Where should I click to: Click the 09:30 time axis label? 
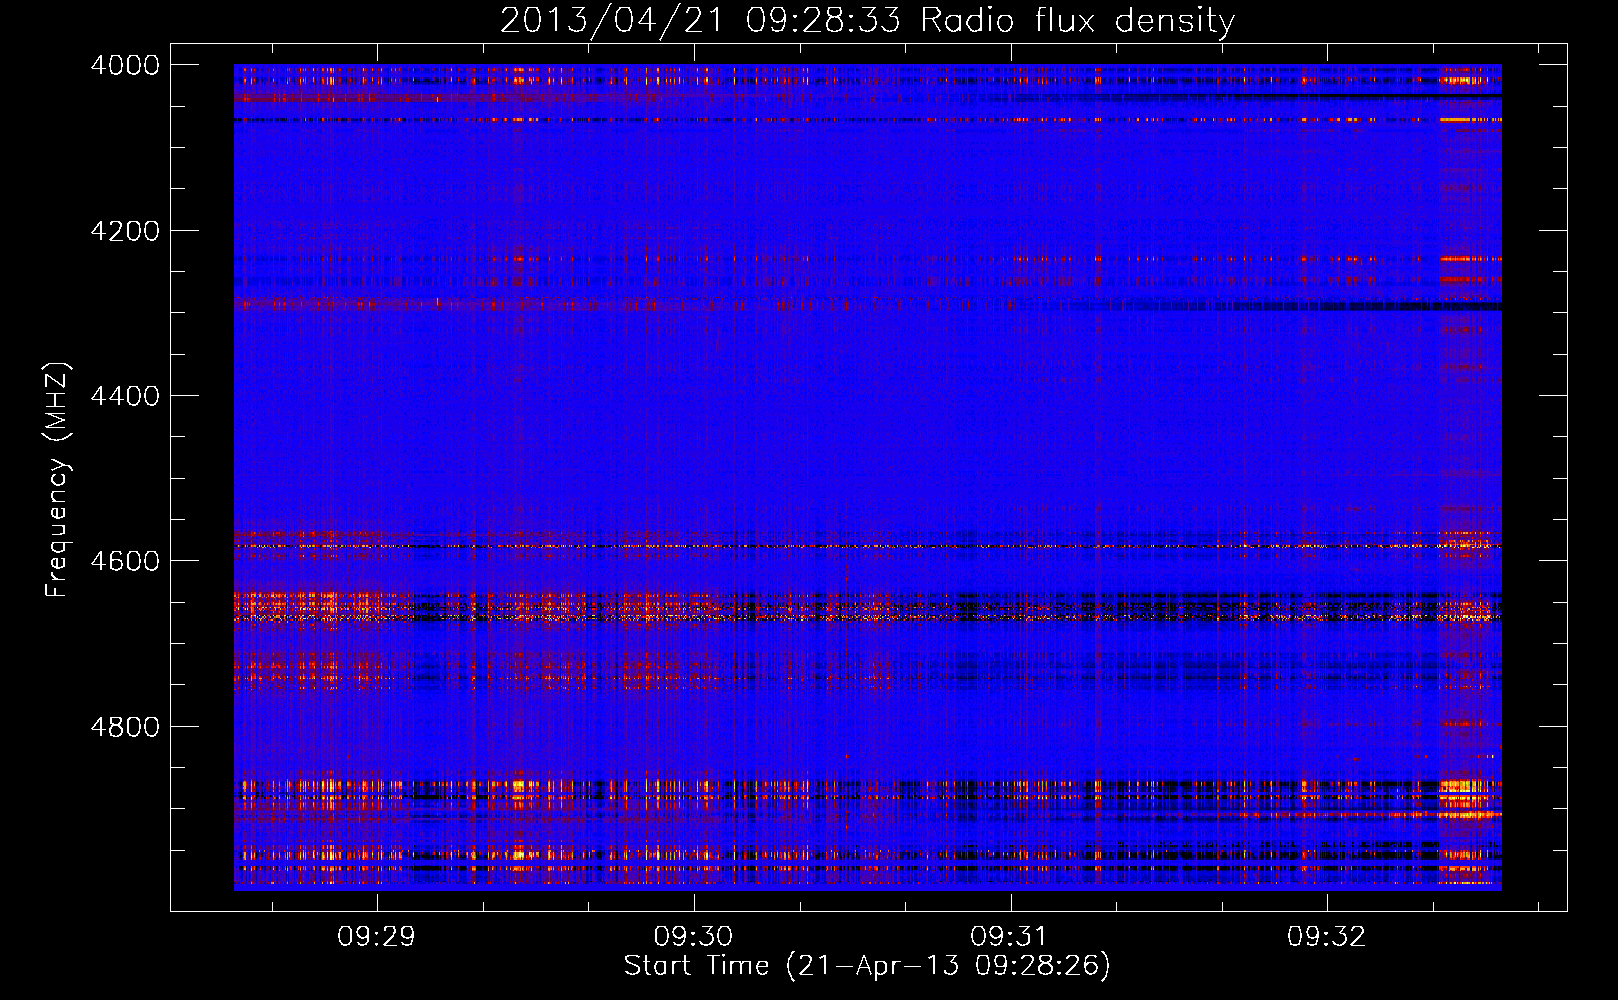coord(693,937)
